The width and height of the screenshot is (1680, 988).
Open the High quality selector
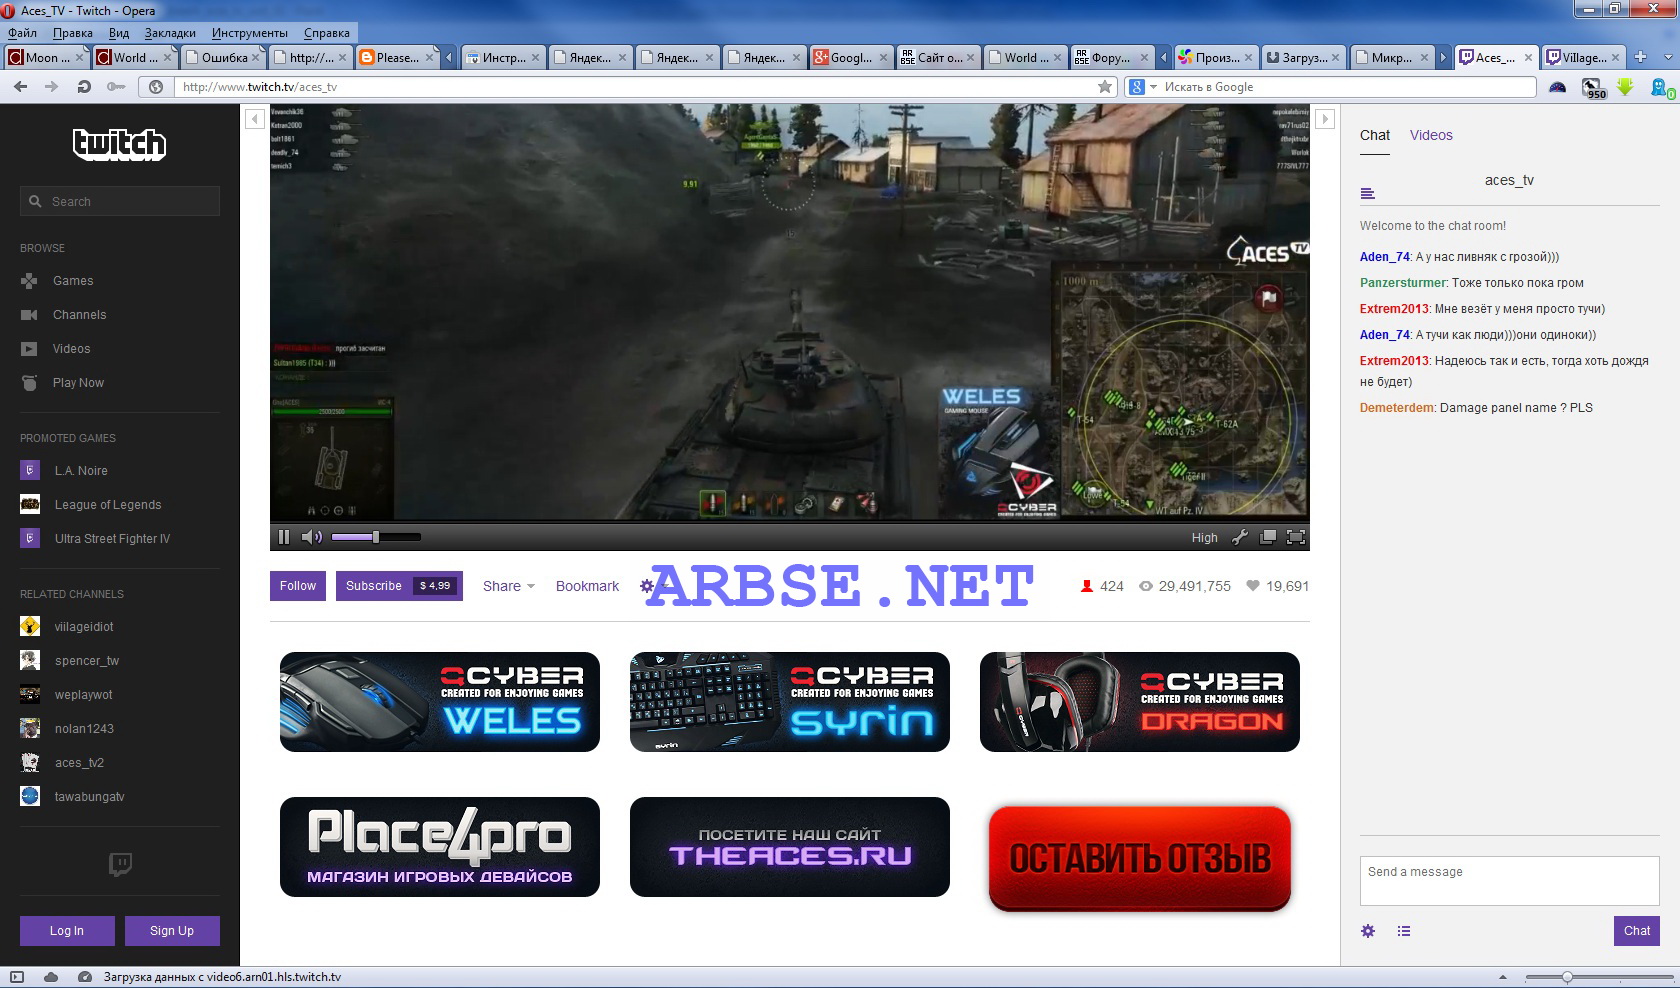(x=1204, y=537)
